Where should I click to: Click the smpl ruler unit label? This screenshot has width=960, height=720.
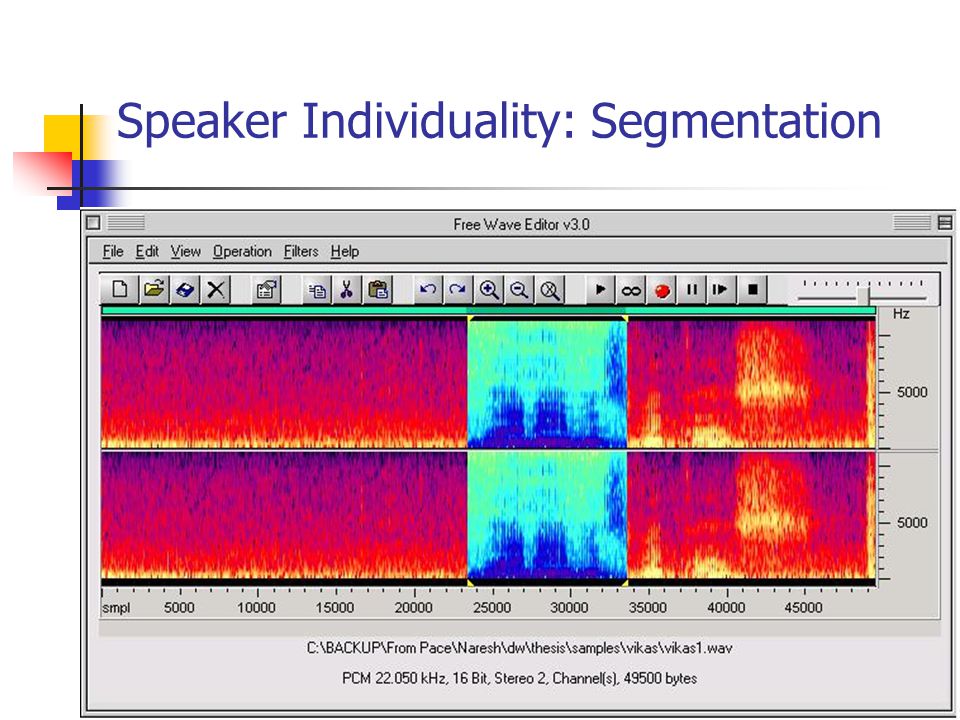click(x=116, y=608)
